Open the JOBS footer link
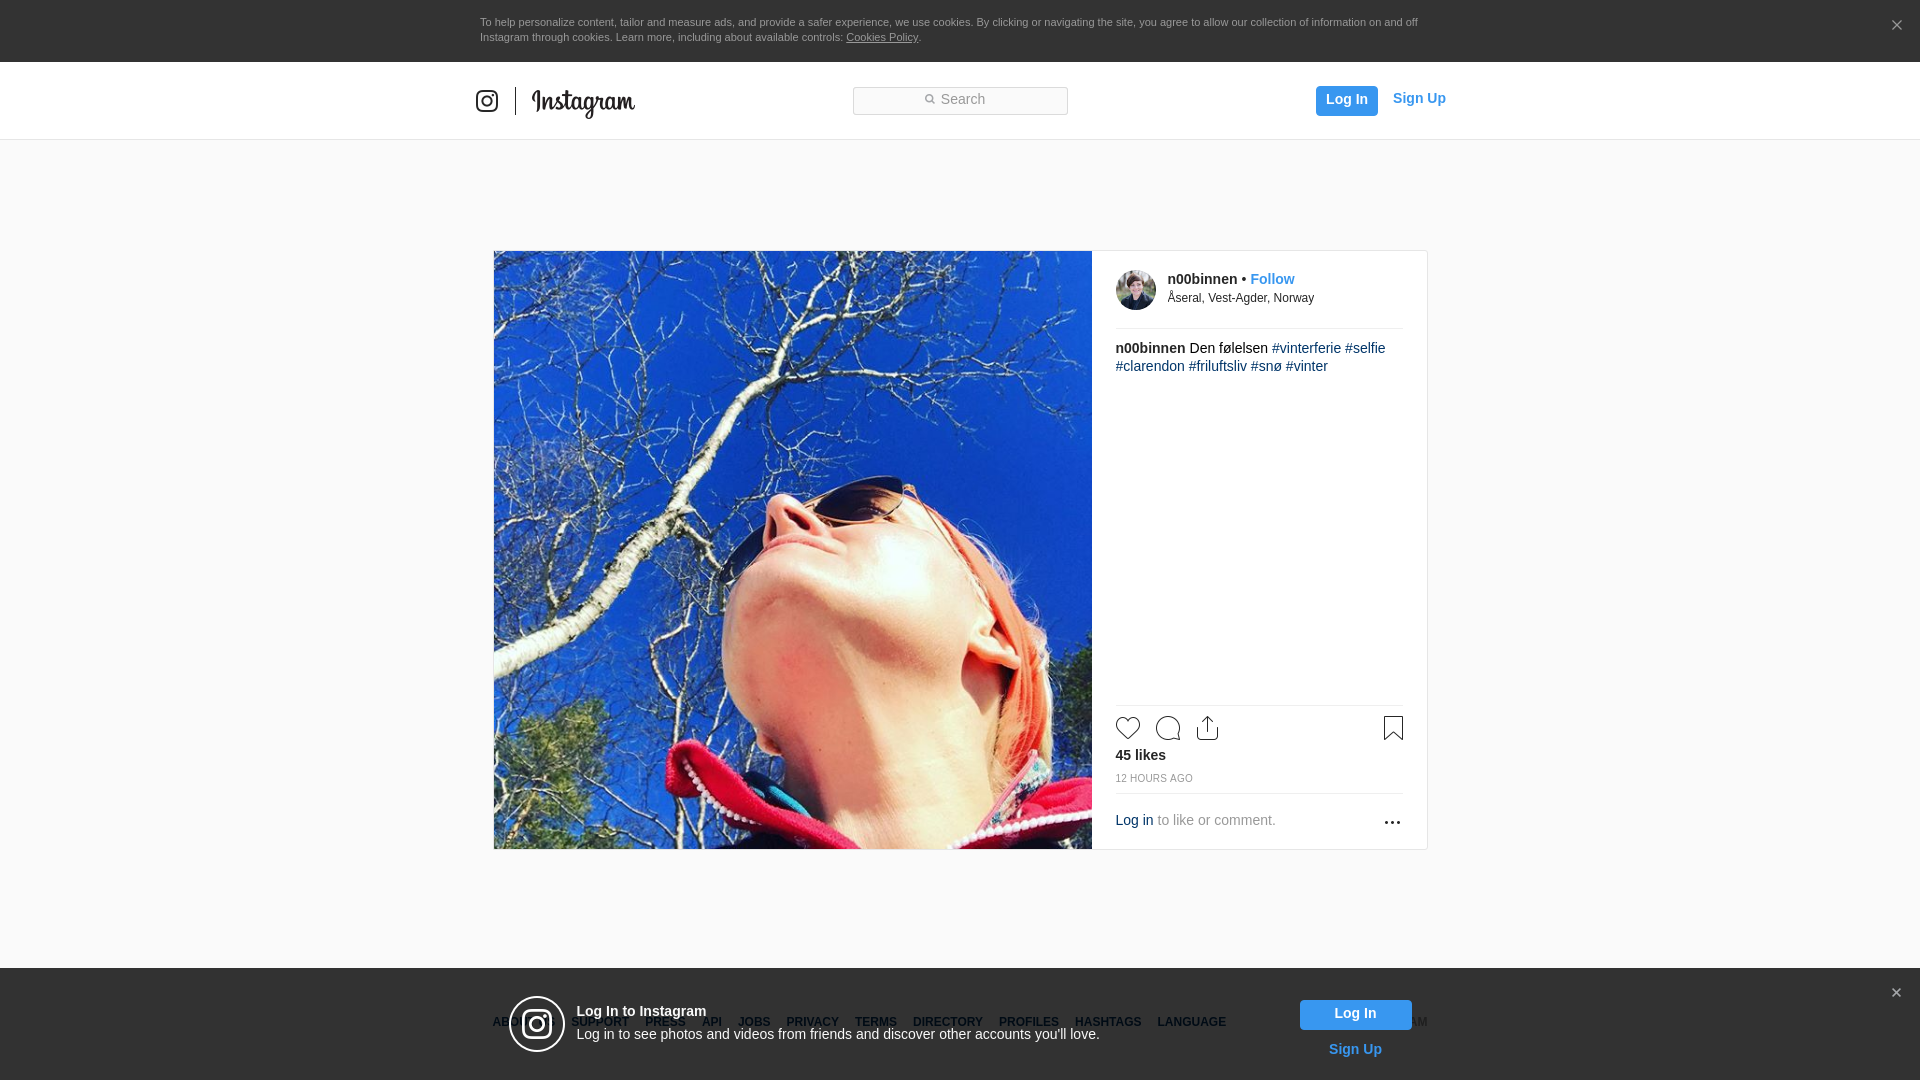This screenshot has height=1080, width=1920. [754, 1022]
